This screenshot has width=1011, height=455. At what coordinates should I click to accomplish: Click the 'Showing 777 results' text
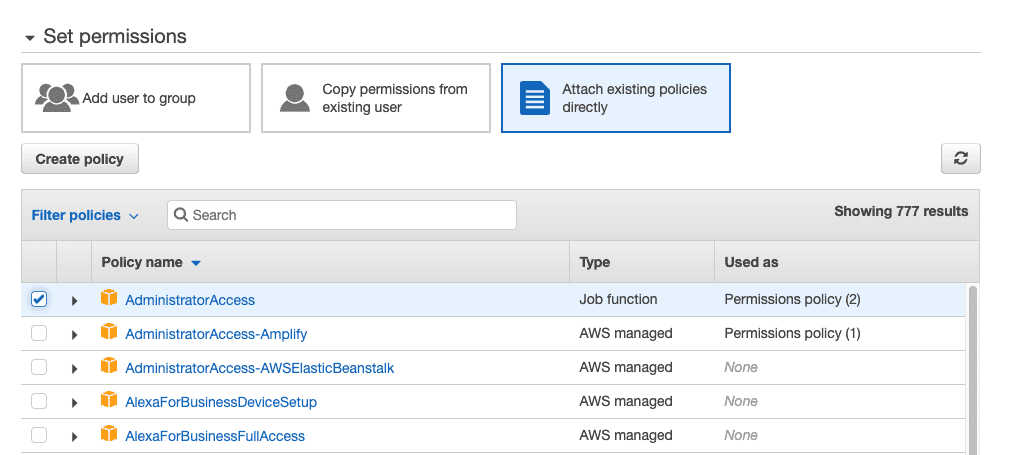pyautogui.click(x=901, y=211)
